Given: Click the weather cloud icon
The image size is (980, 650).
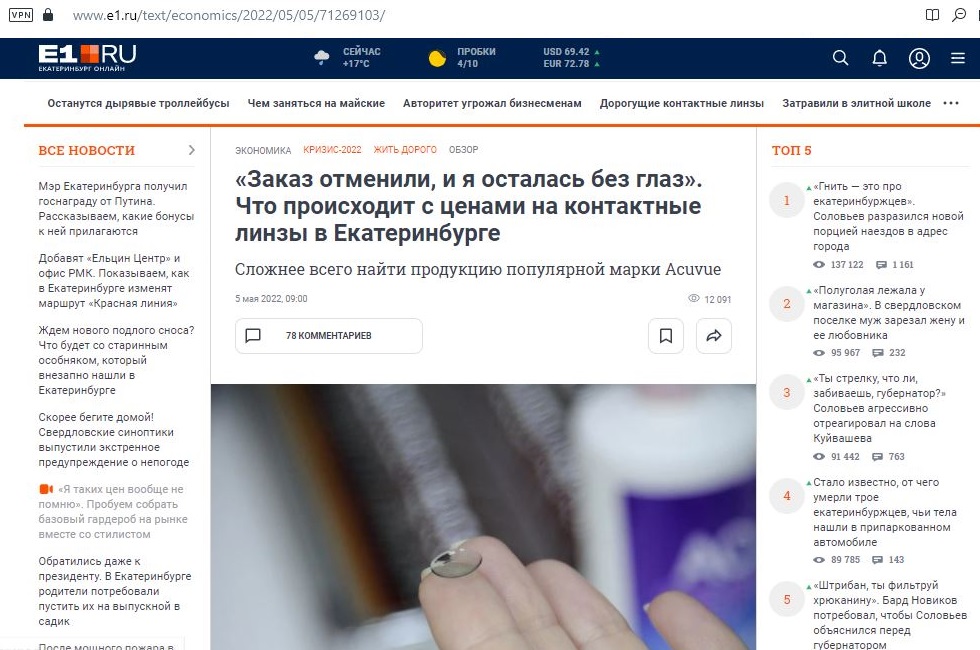Looking at the screenshot, I should pos(322,58).
